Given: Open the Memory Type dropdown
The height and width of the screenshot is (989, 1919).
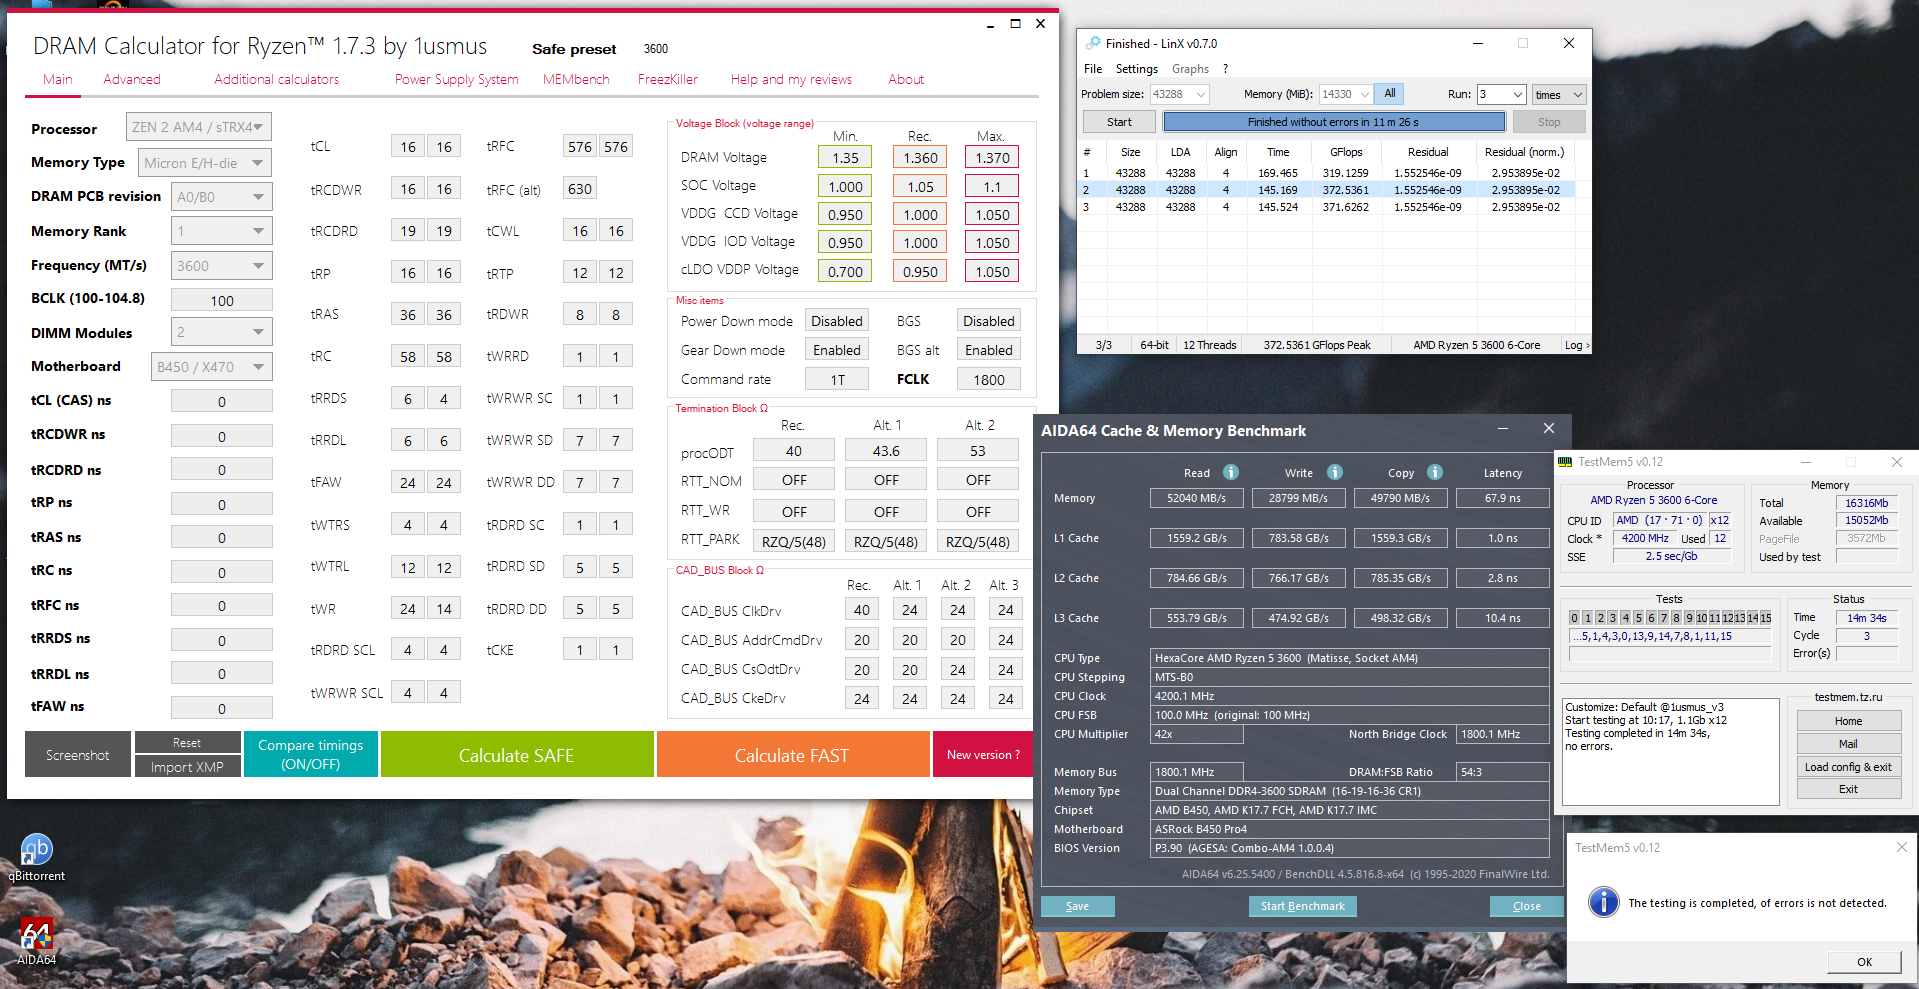Looking at the screenshot, I should click(205, 163).
